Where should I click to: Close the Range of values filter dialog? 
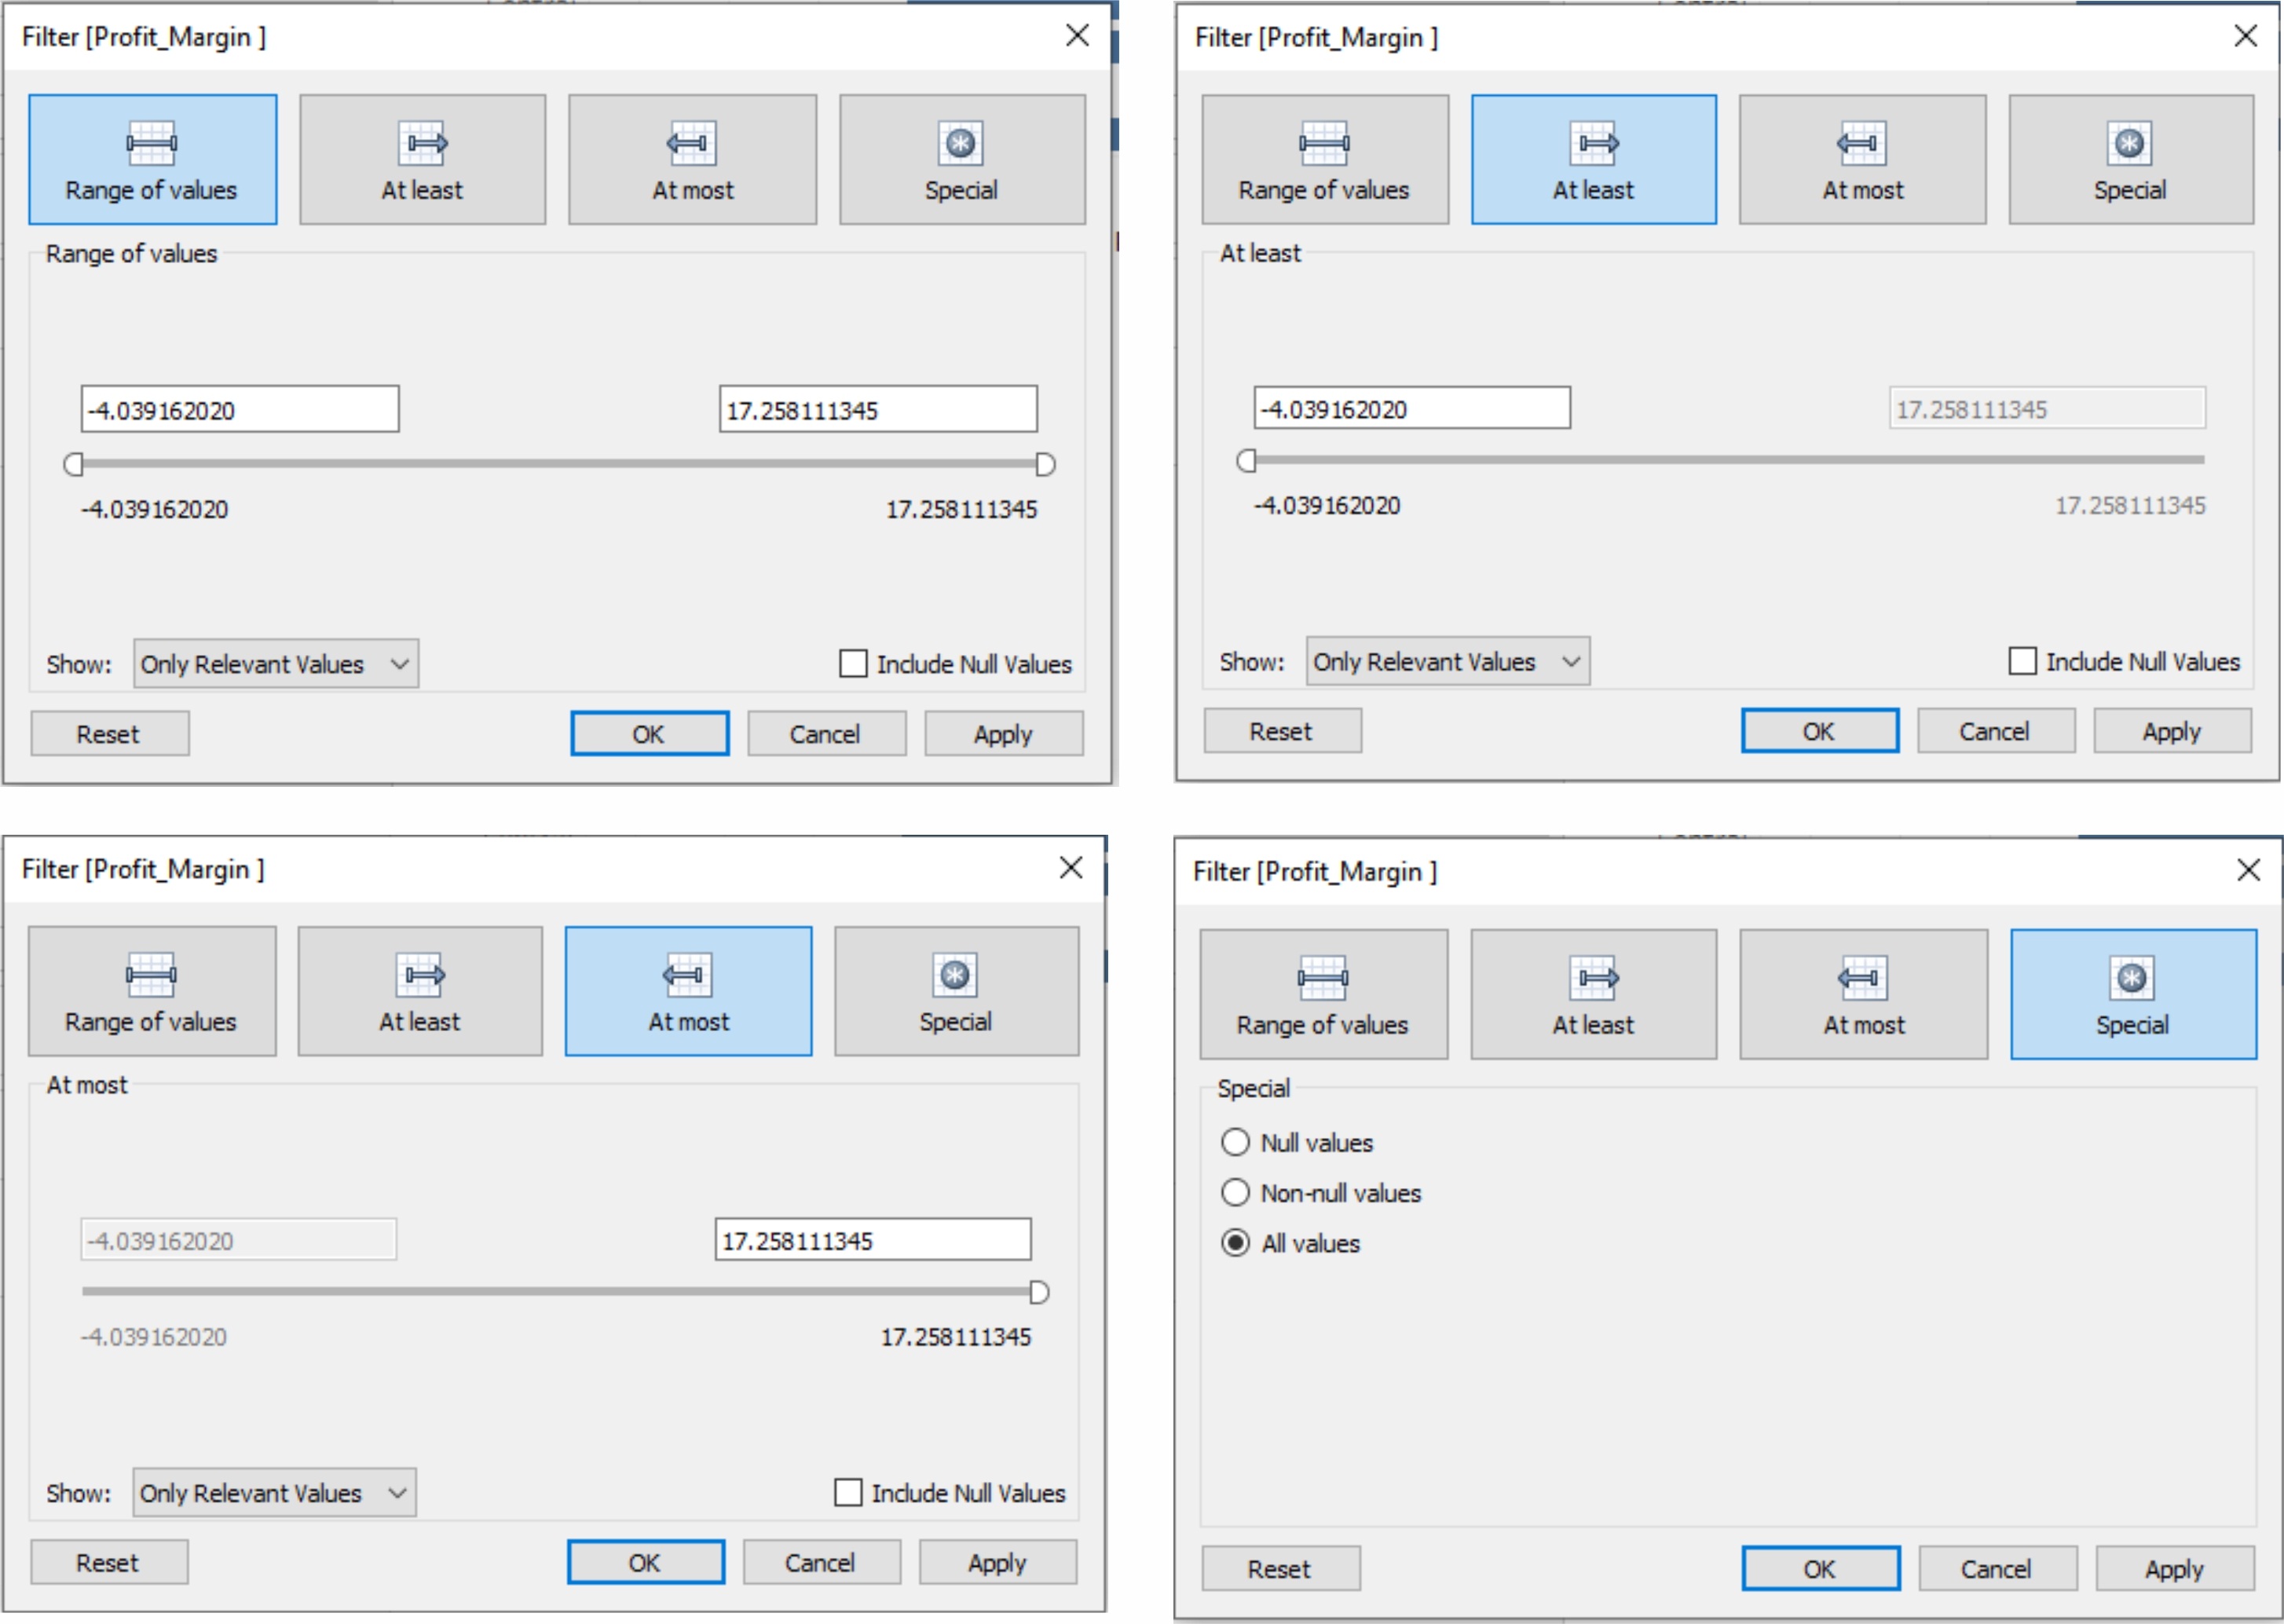[1078, 36]
